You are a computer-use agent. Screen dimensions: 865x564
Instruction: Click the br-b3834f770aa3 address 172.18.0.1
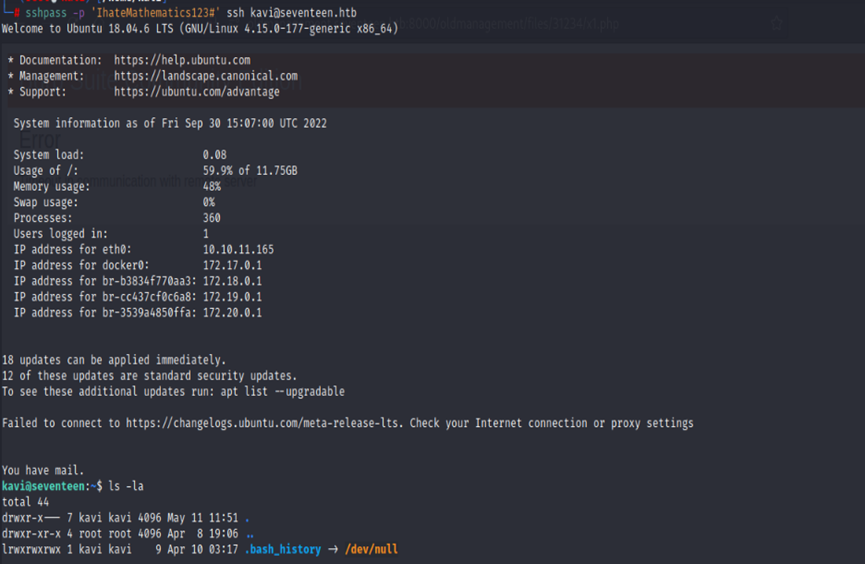(x=231, y=281)
